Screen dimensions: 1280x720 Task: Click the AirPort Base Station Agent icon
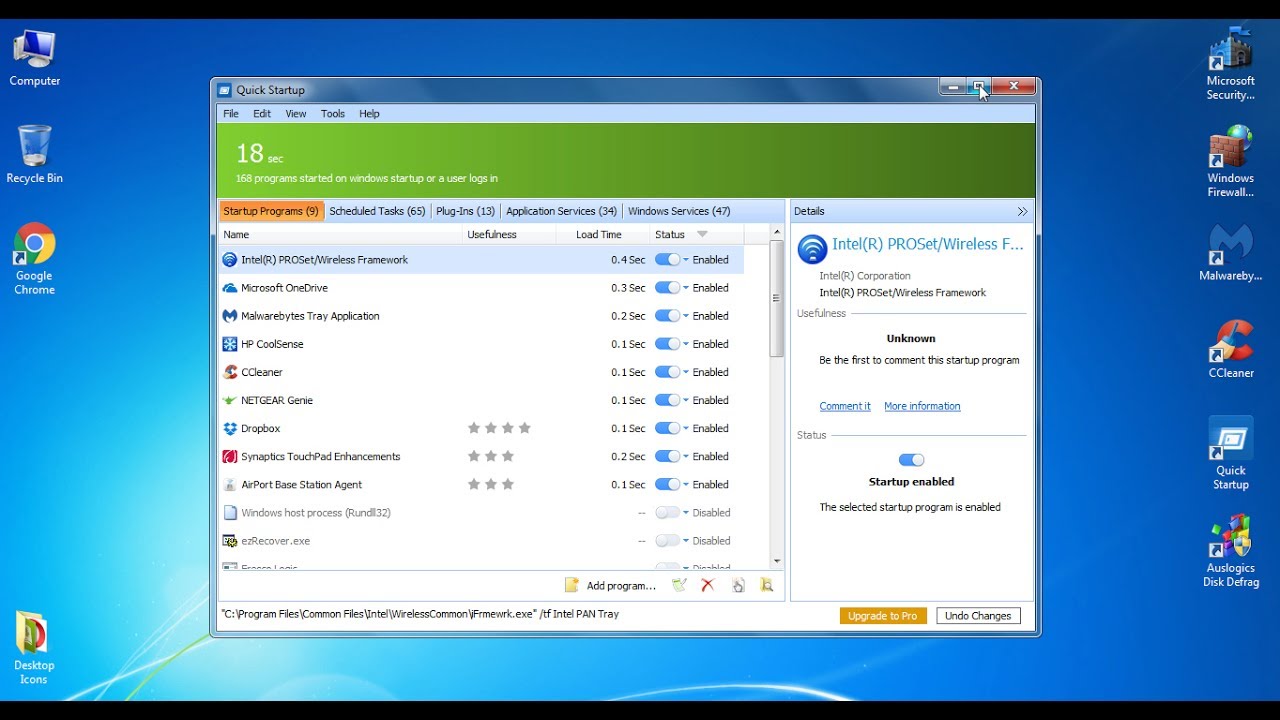(230, 484)
